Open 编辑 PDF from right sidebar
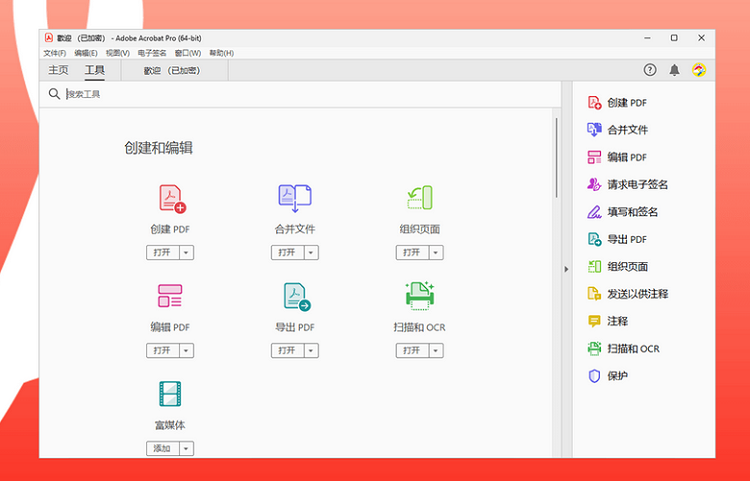Viewport: 750px width, 481px height. 617,157
